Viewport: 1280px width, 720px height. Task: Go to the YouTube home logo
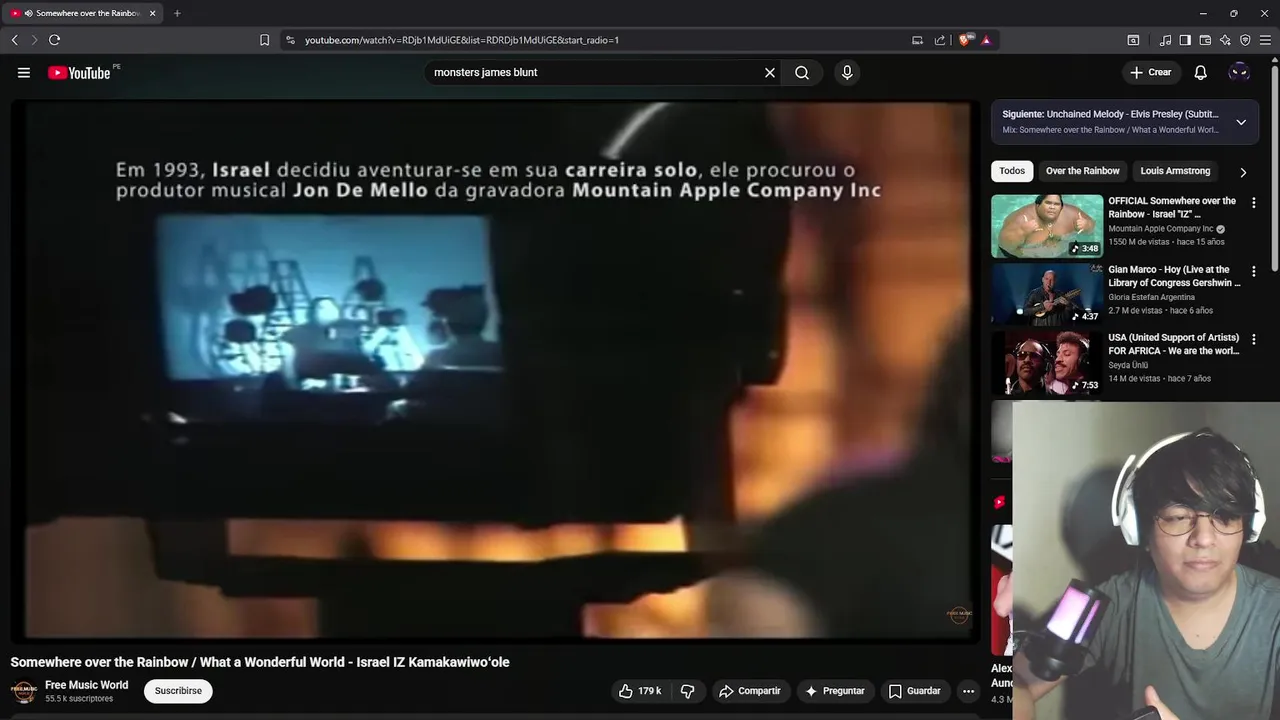click(79, 73)
